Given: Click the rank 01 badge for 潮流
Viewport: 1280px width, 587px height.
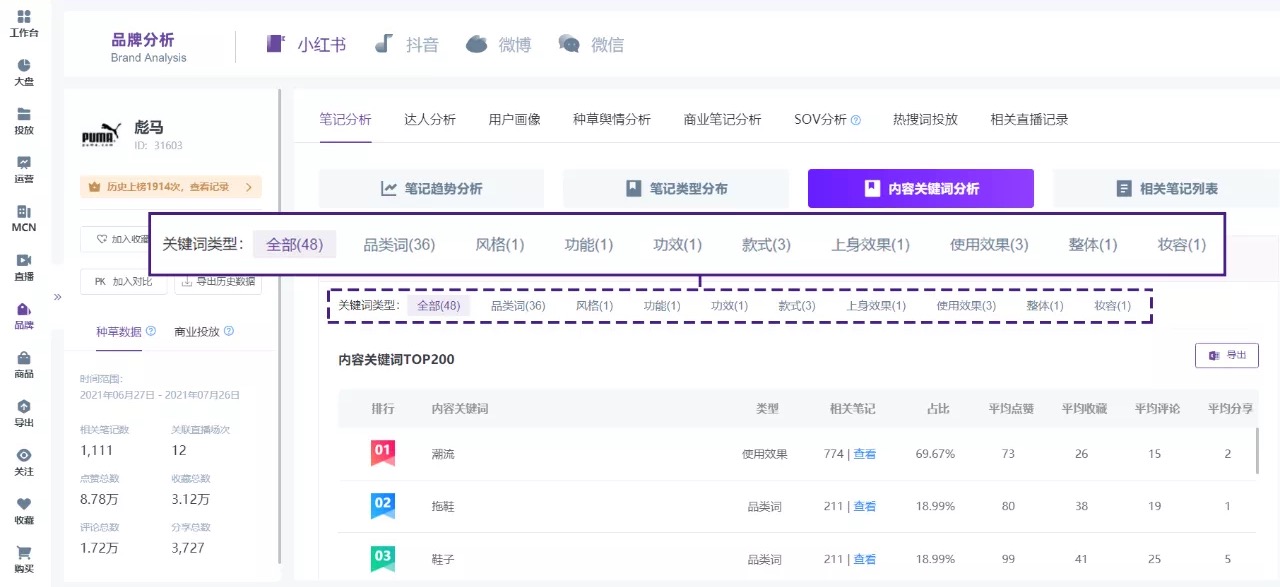Looking at the screenshot, I should pos(382,453).
